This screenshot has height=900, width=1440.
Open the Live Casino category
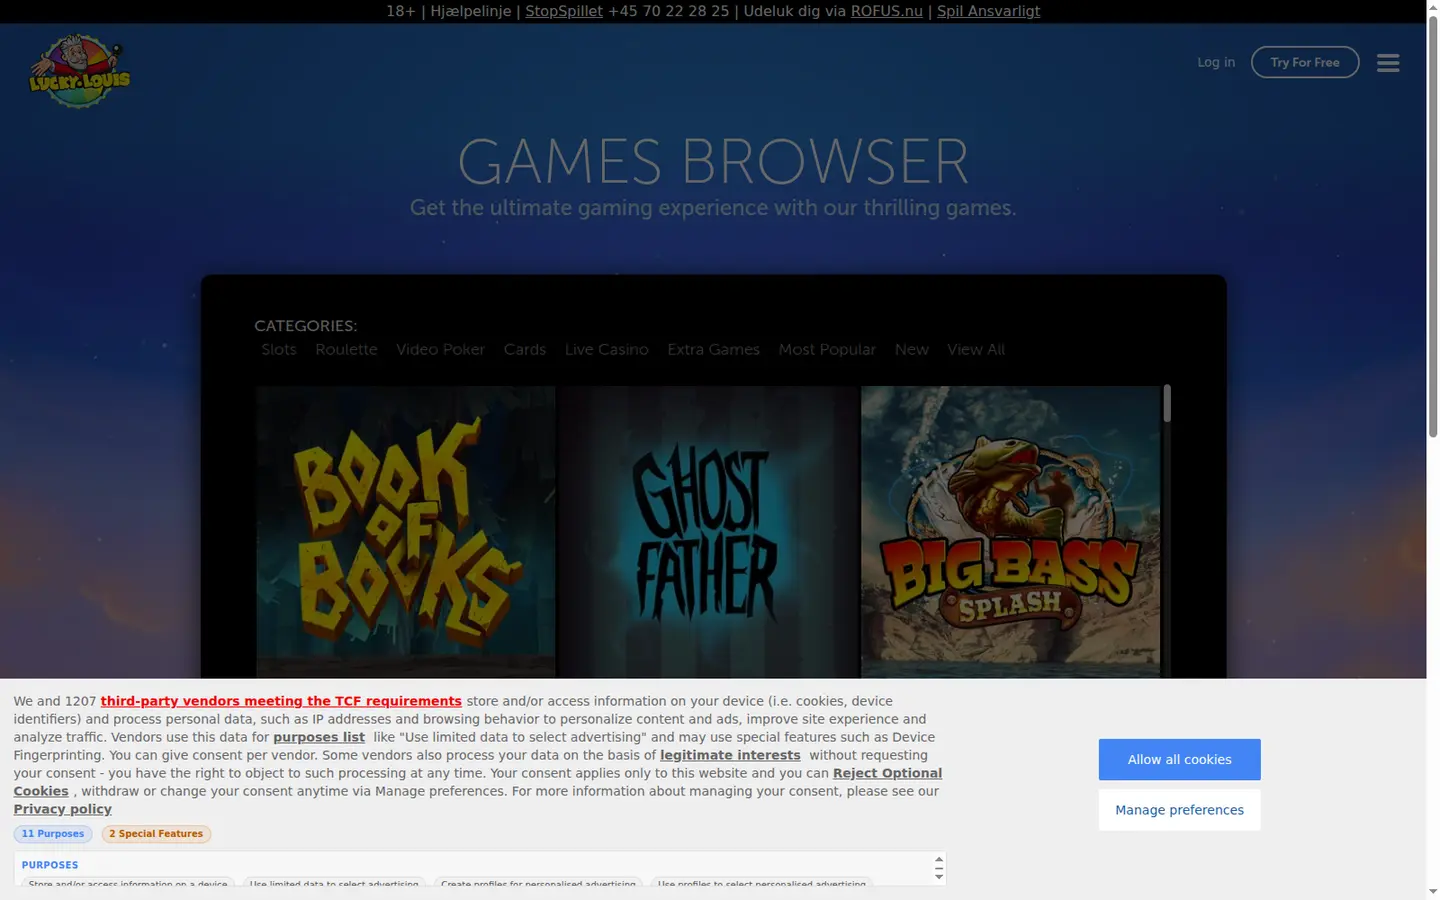coord(606,350)
